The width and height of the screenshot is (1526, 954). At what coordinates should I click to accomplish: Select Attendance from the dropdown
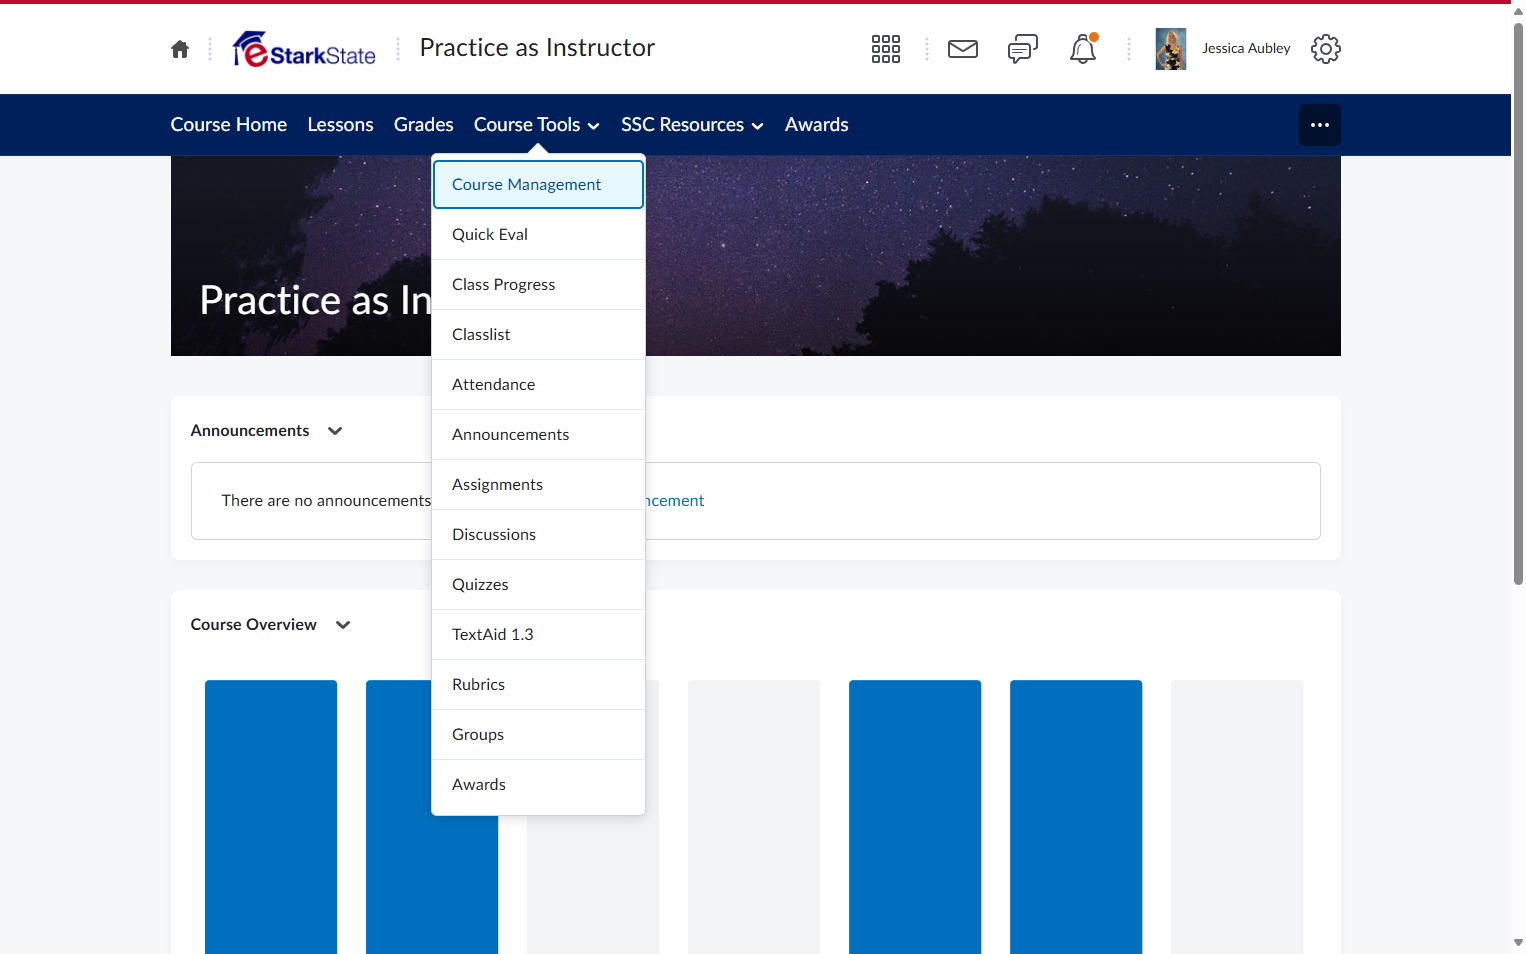point(538,385)
